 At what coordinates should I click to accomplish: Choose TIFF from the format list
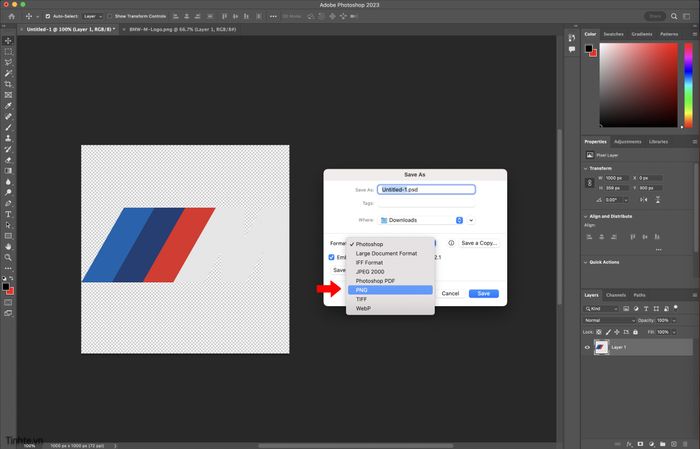390,299
